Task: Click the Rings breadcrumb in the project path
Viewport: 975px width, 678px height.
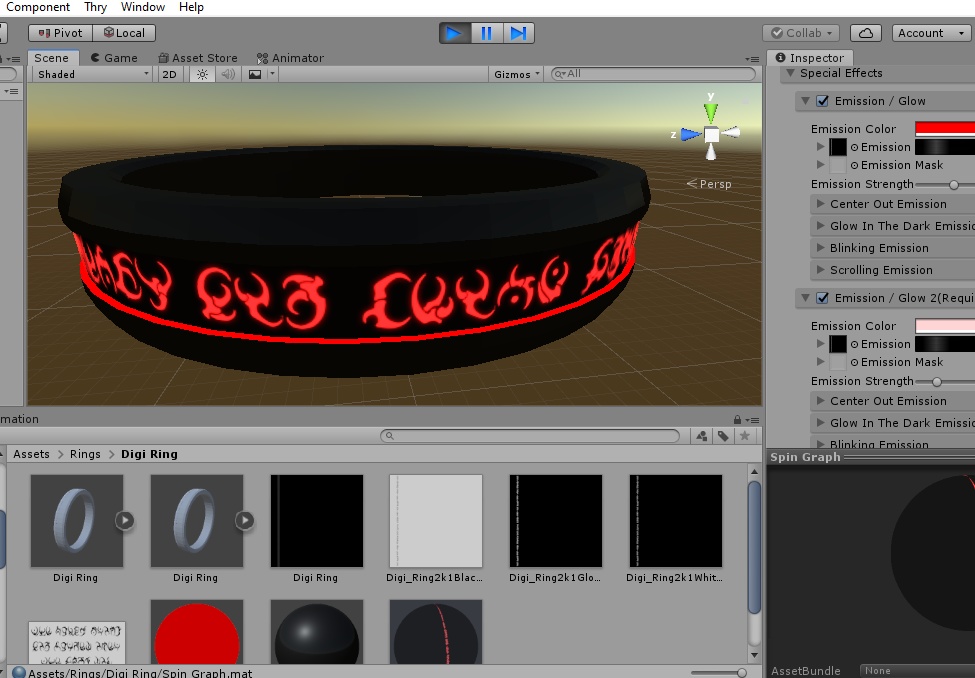Action: tap(85, 454)
